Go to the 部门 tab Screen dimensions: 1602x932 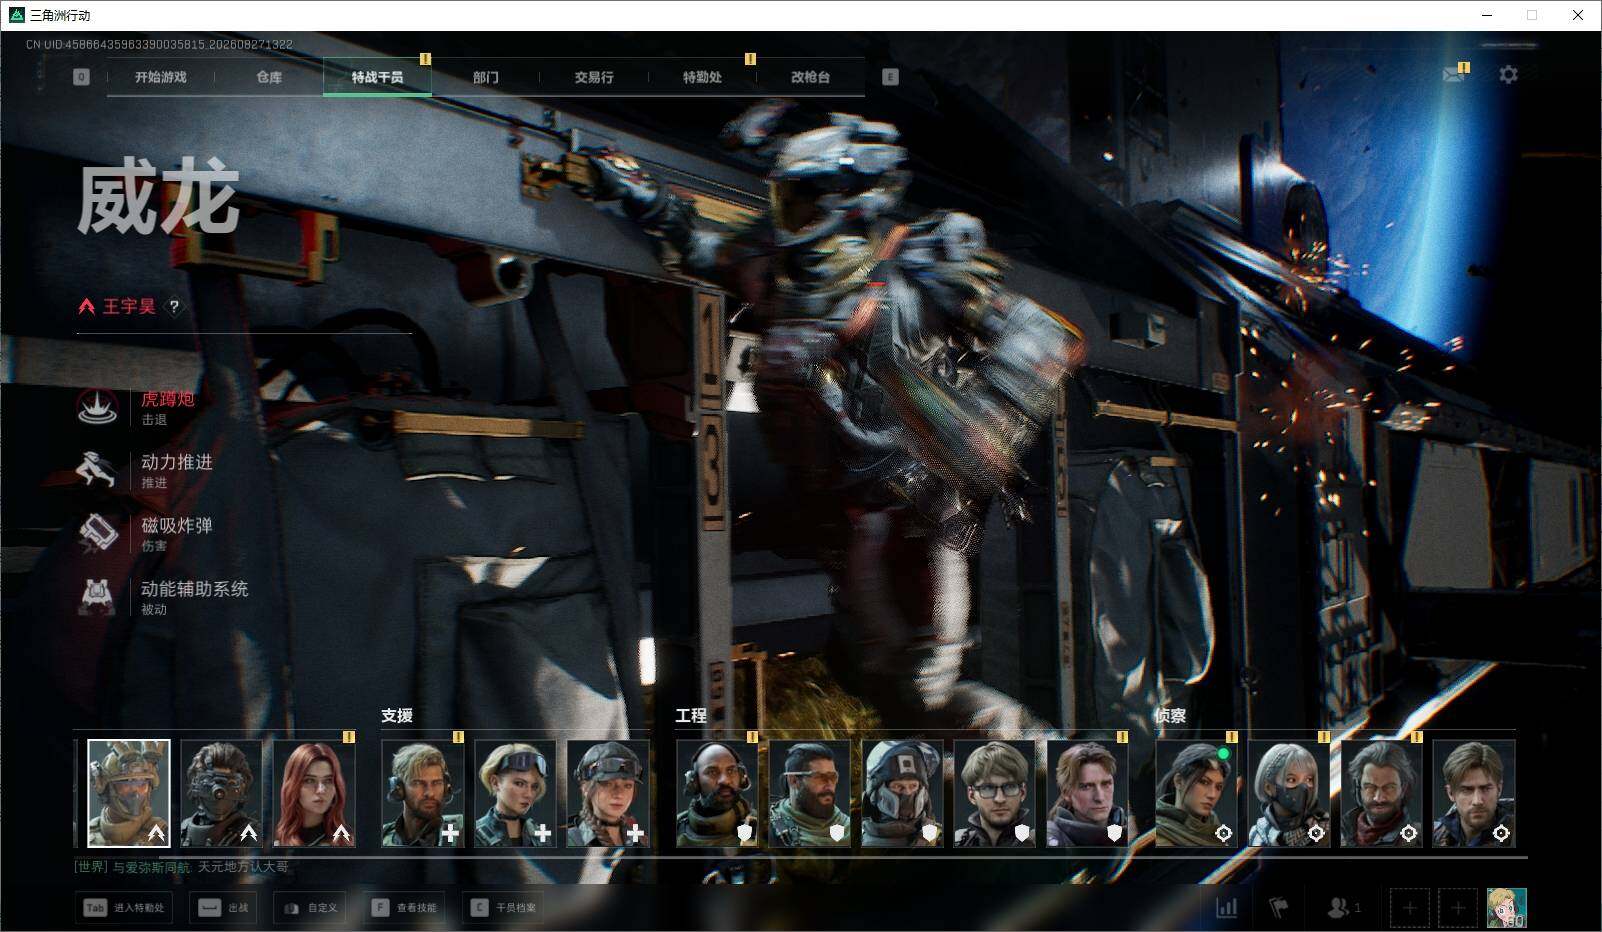[x=486, y=77]
